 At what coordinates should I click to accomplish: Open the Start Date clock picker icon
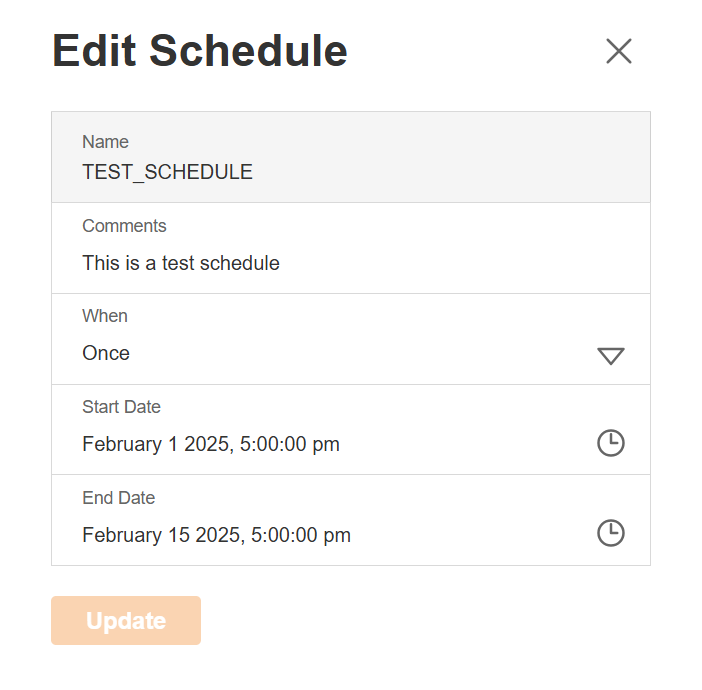610,443
